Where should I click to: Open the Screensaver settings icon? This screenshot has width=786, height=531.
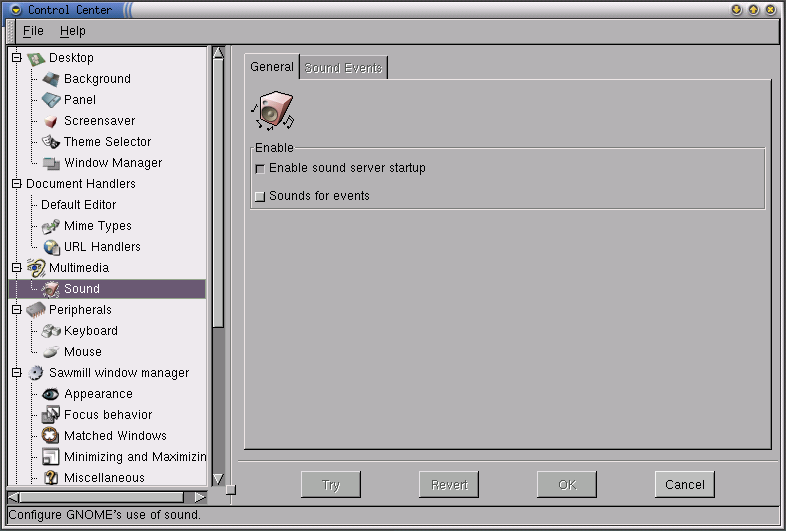pos(51,121)
